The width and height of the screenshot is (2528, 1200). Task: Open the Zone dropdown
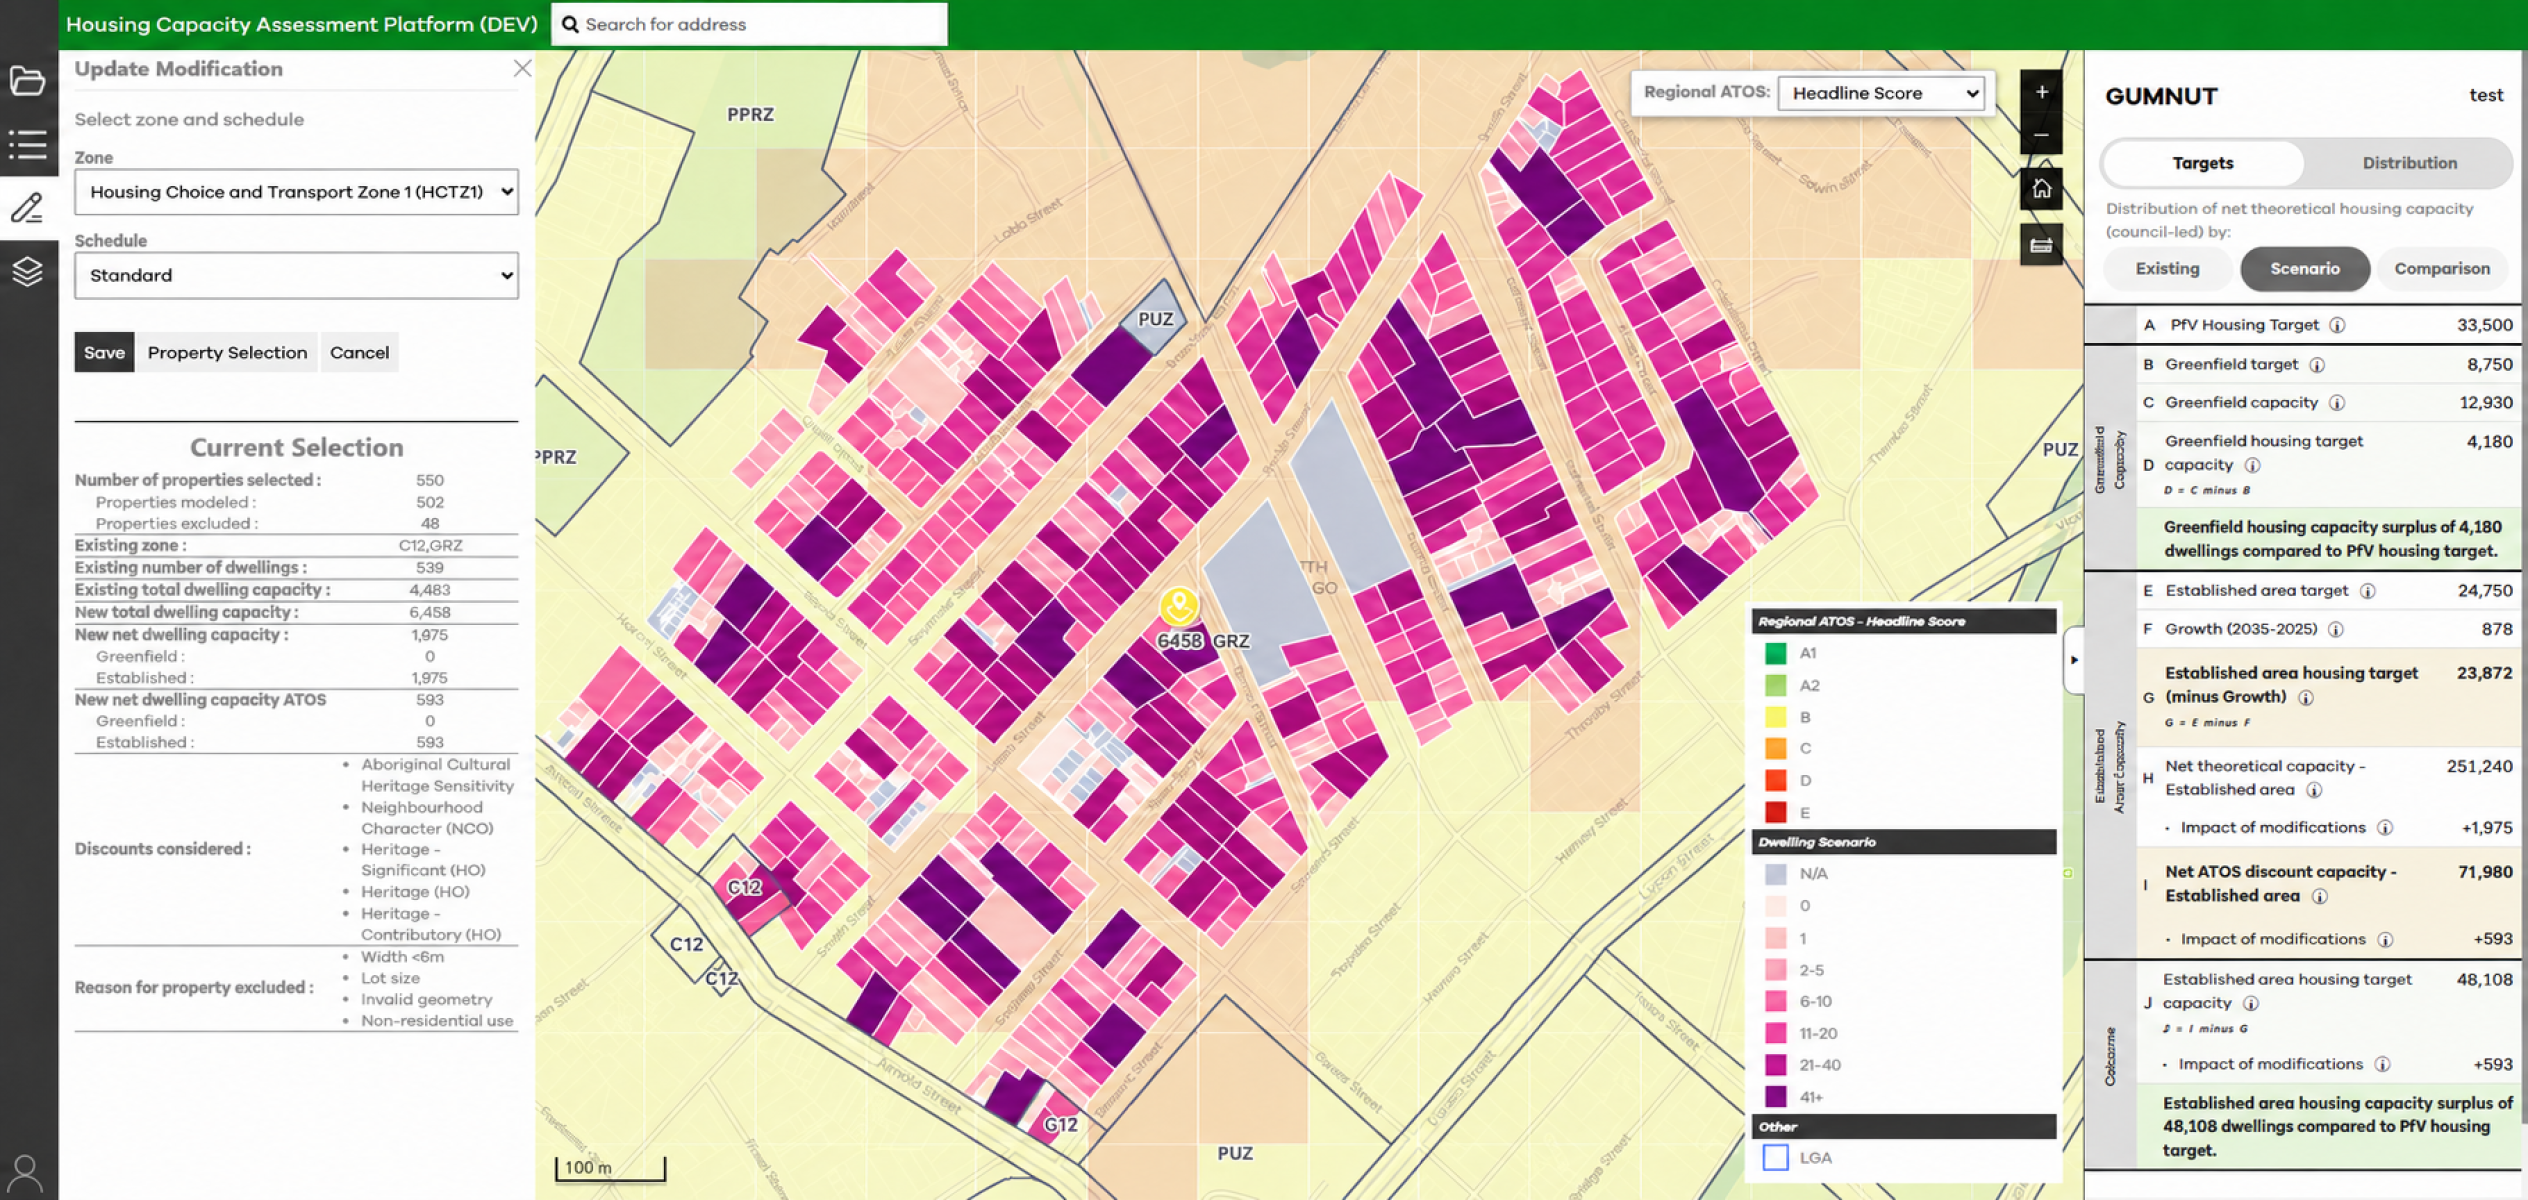tap(296, 192)
